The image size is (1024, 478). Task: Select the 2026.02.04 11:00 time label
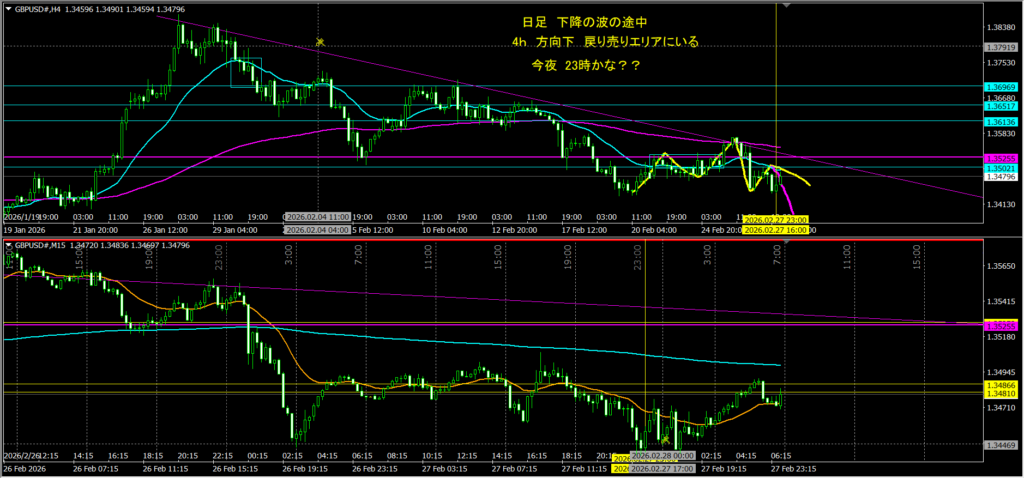pos(317,216)
